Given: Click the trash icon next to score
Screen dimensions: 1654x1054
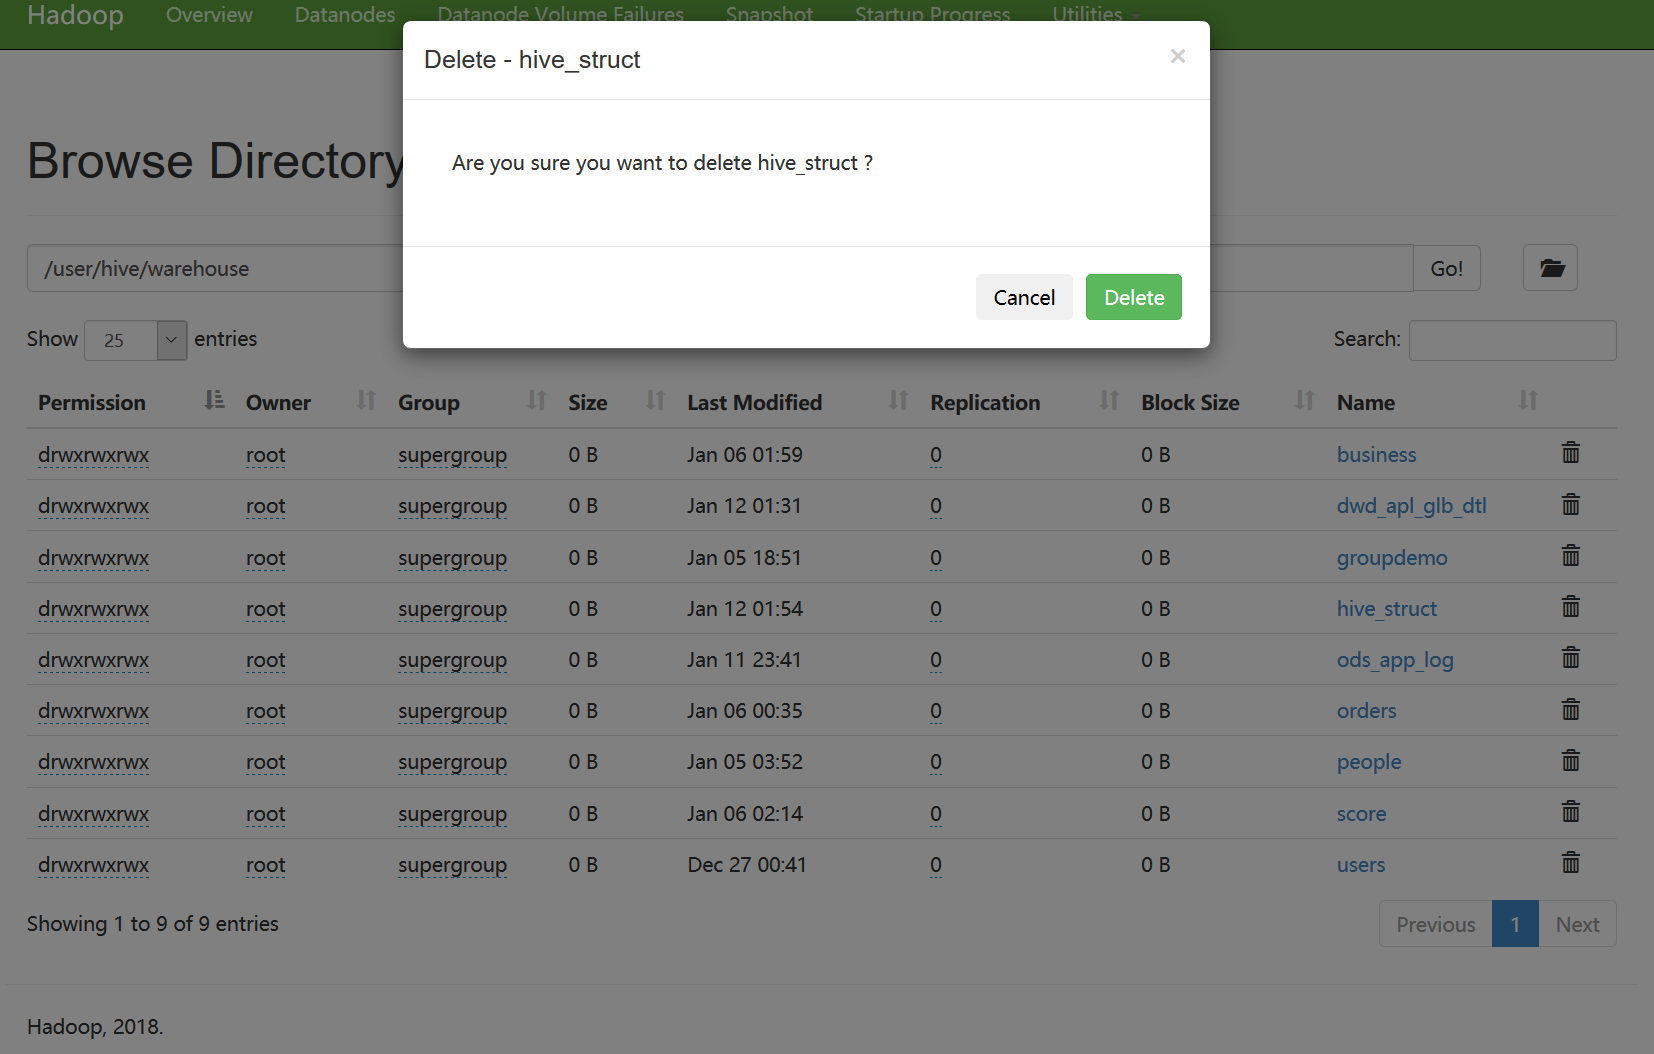Looking at the screenshot, I should (x=1570, y=812).
